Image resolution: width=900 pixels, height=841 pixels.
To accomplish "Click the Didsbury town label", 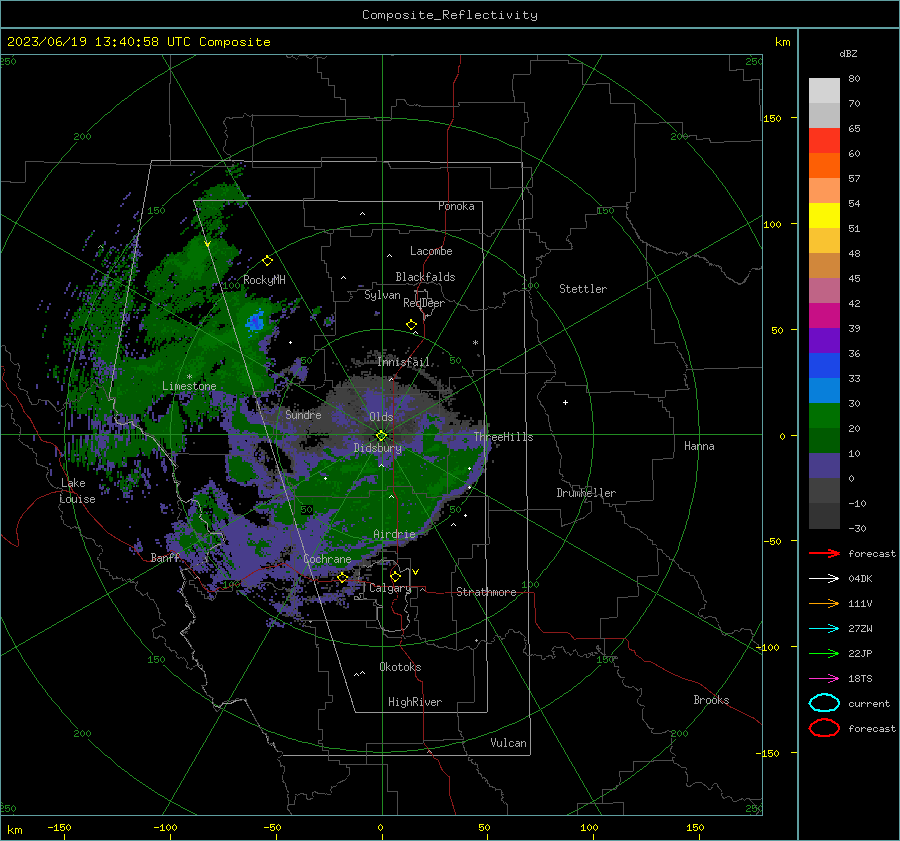I will tap(377, 448).
